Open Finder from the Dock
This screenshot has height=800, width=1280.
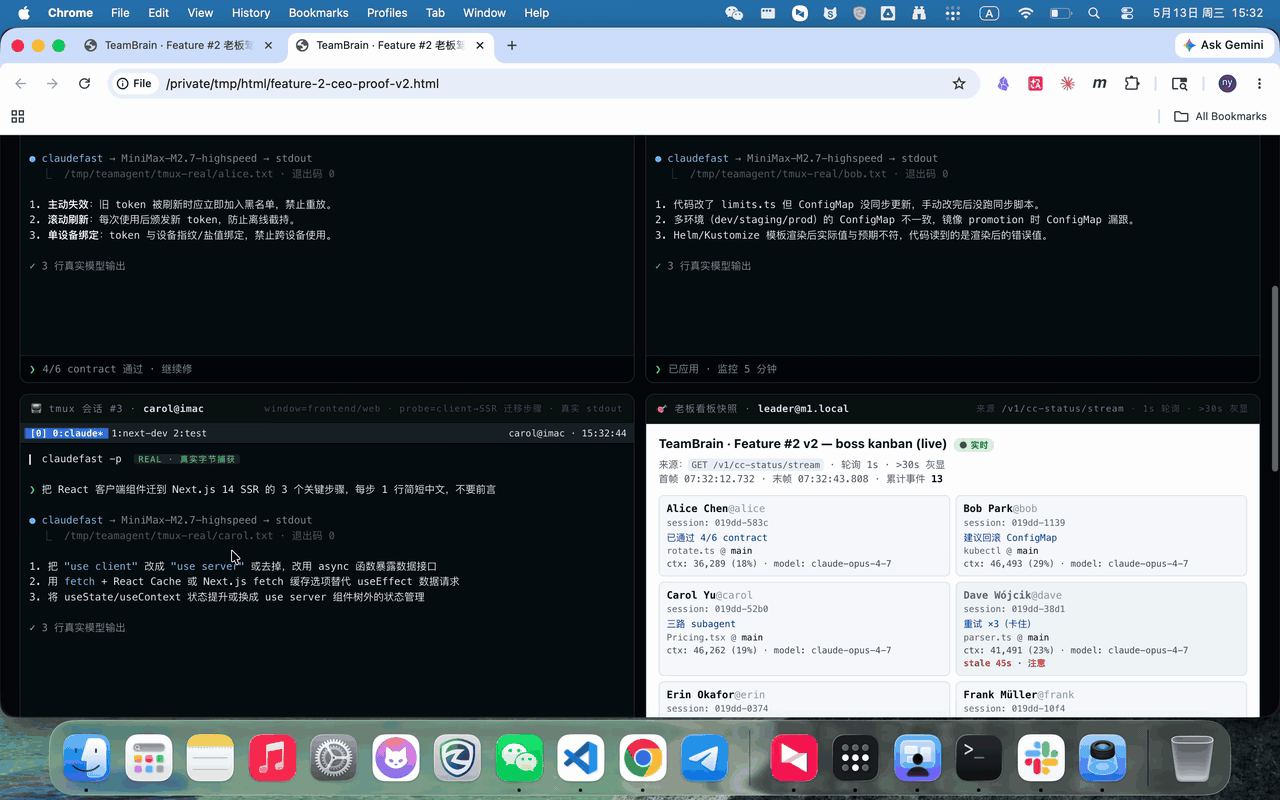pyautogui.click(x=87, y=757)
